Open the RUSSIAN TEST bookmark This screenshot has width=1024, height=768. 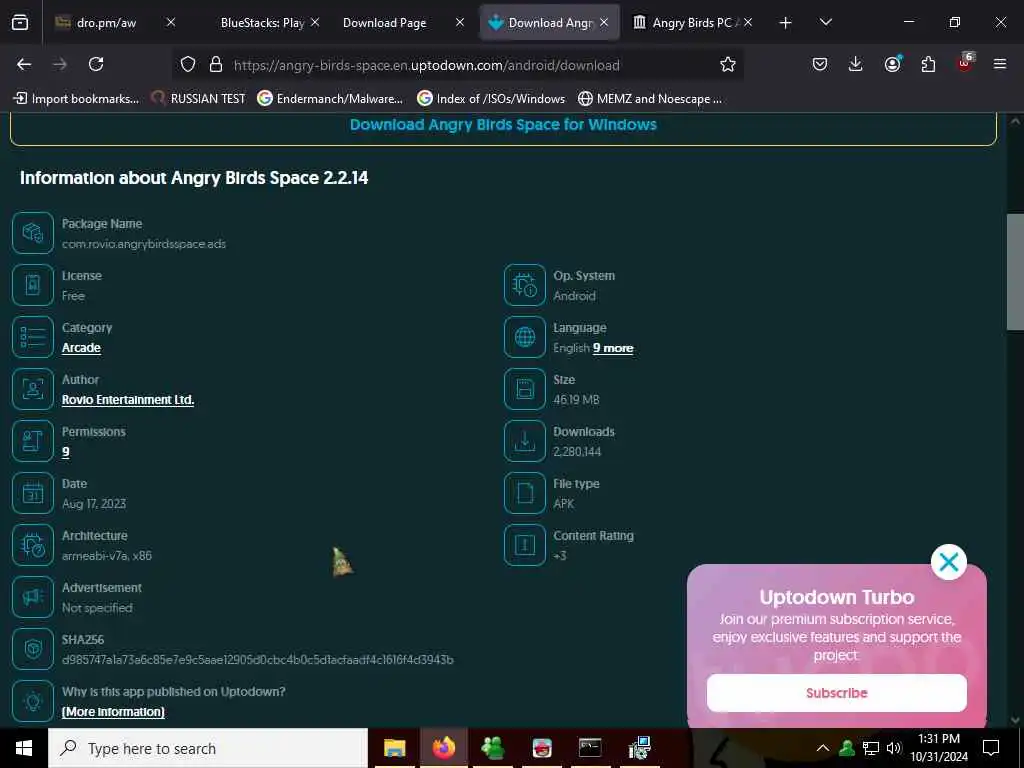click(x=199, y=99)
